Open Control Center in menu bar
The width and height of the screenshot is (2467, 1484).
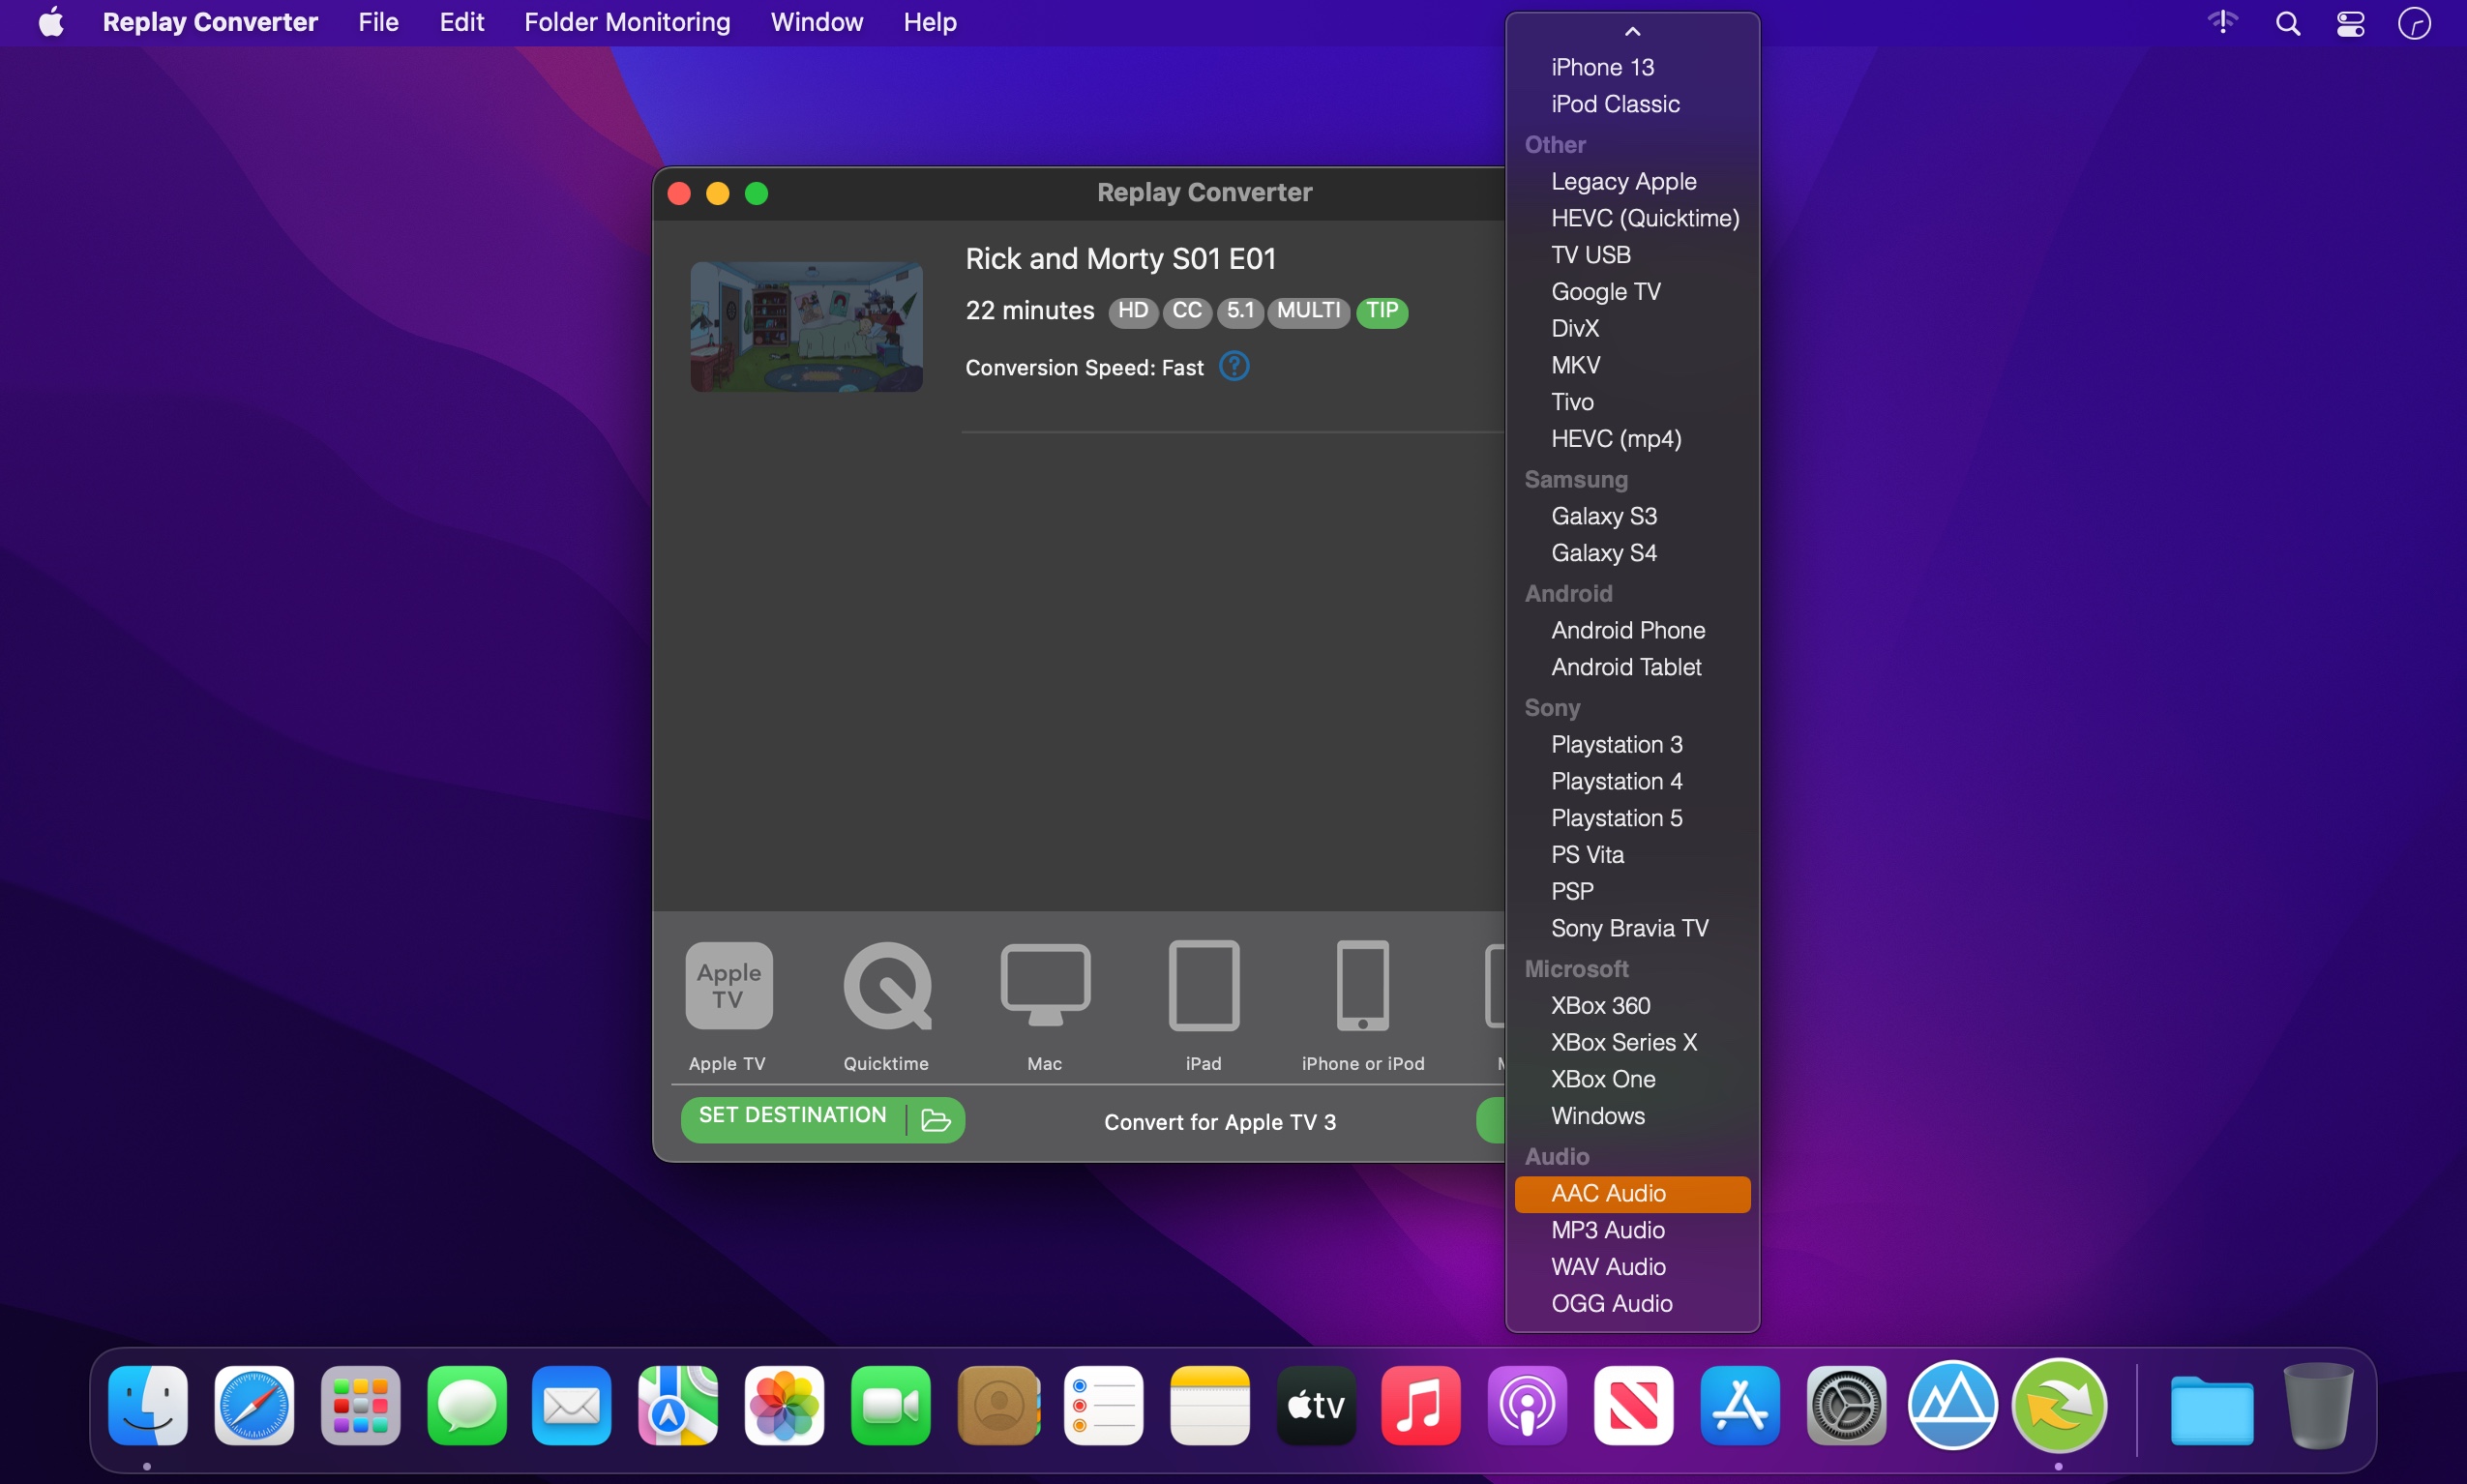[x=2350, y=22]
